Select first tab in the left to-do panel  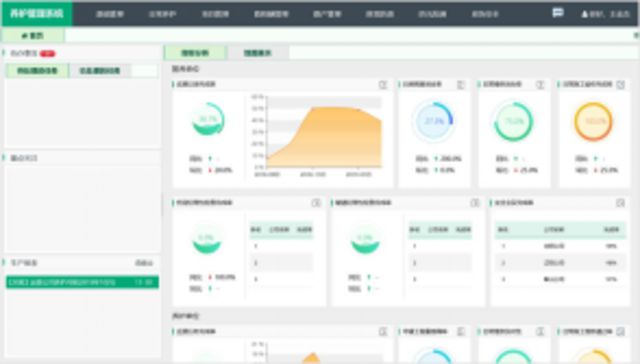pyautogui.click(x=37, y=71)
